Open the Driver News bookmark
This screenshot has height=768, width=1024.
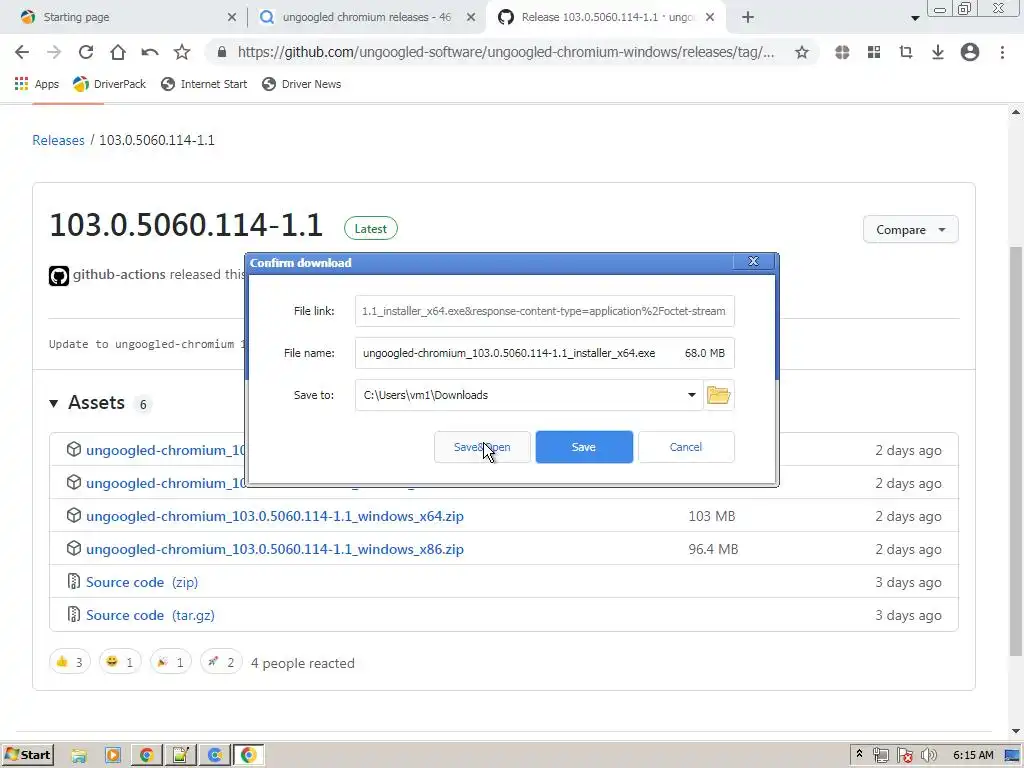coord(302,84)
